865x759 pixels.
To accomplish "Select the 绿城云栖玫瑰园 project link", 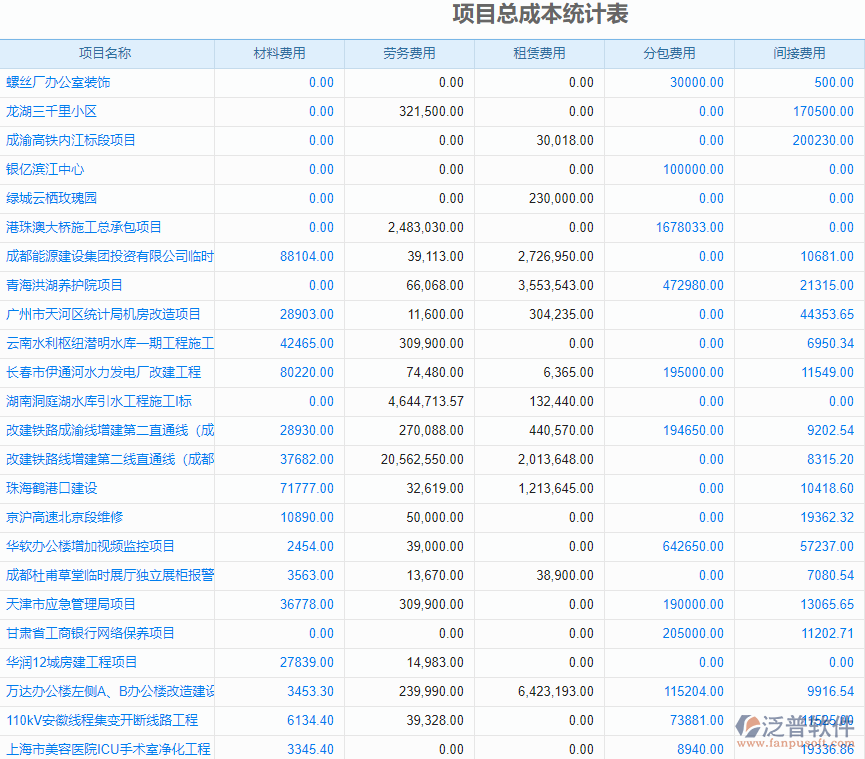I will 51,198.
